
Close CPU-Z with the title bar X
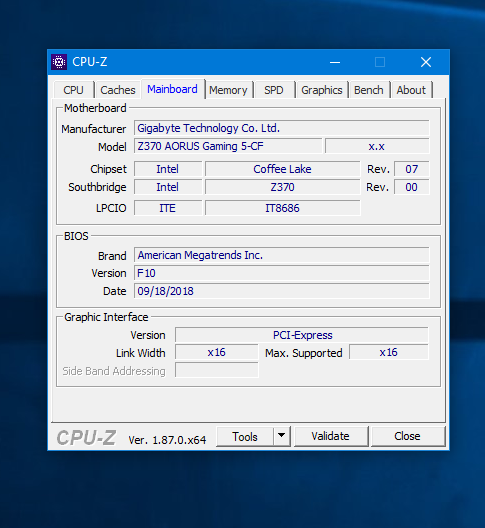(x=426, y=62)
